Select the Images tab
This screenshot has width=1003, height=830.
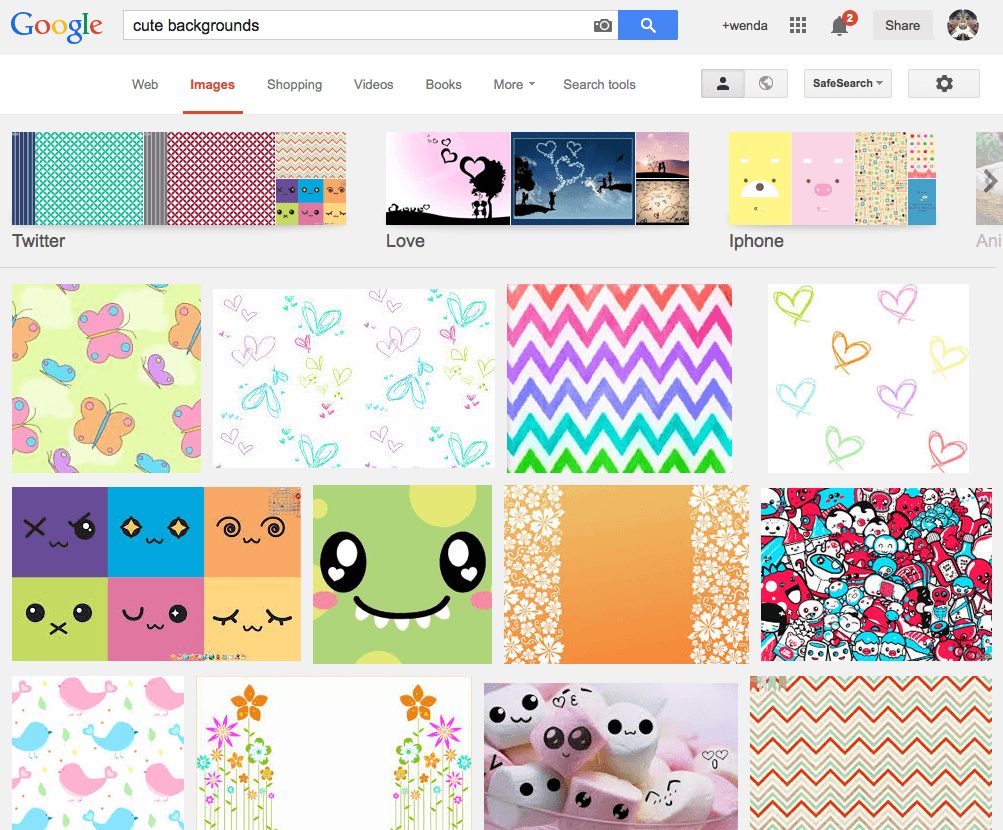click(212, 84)
